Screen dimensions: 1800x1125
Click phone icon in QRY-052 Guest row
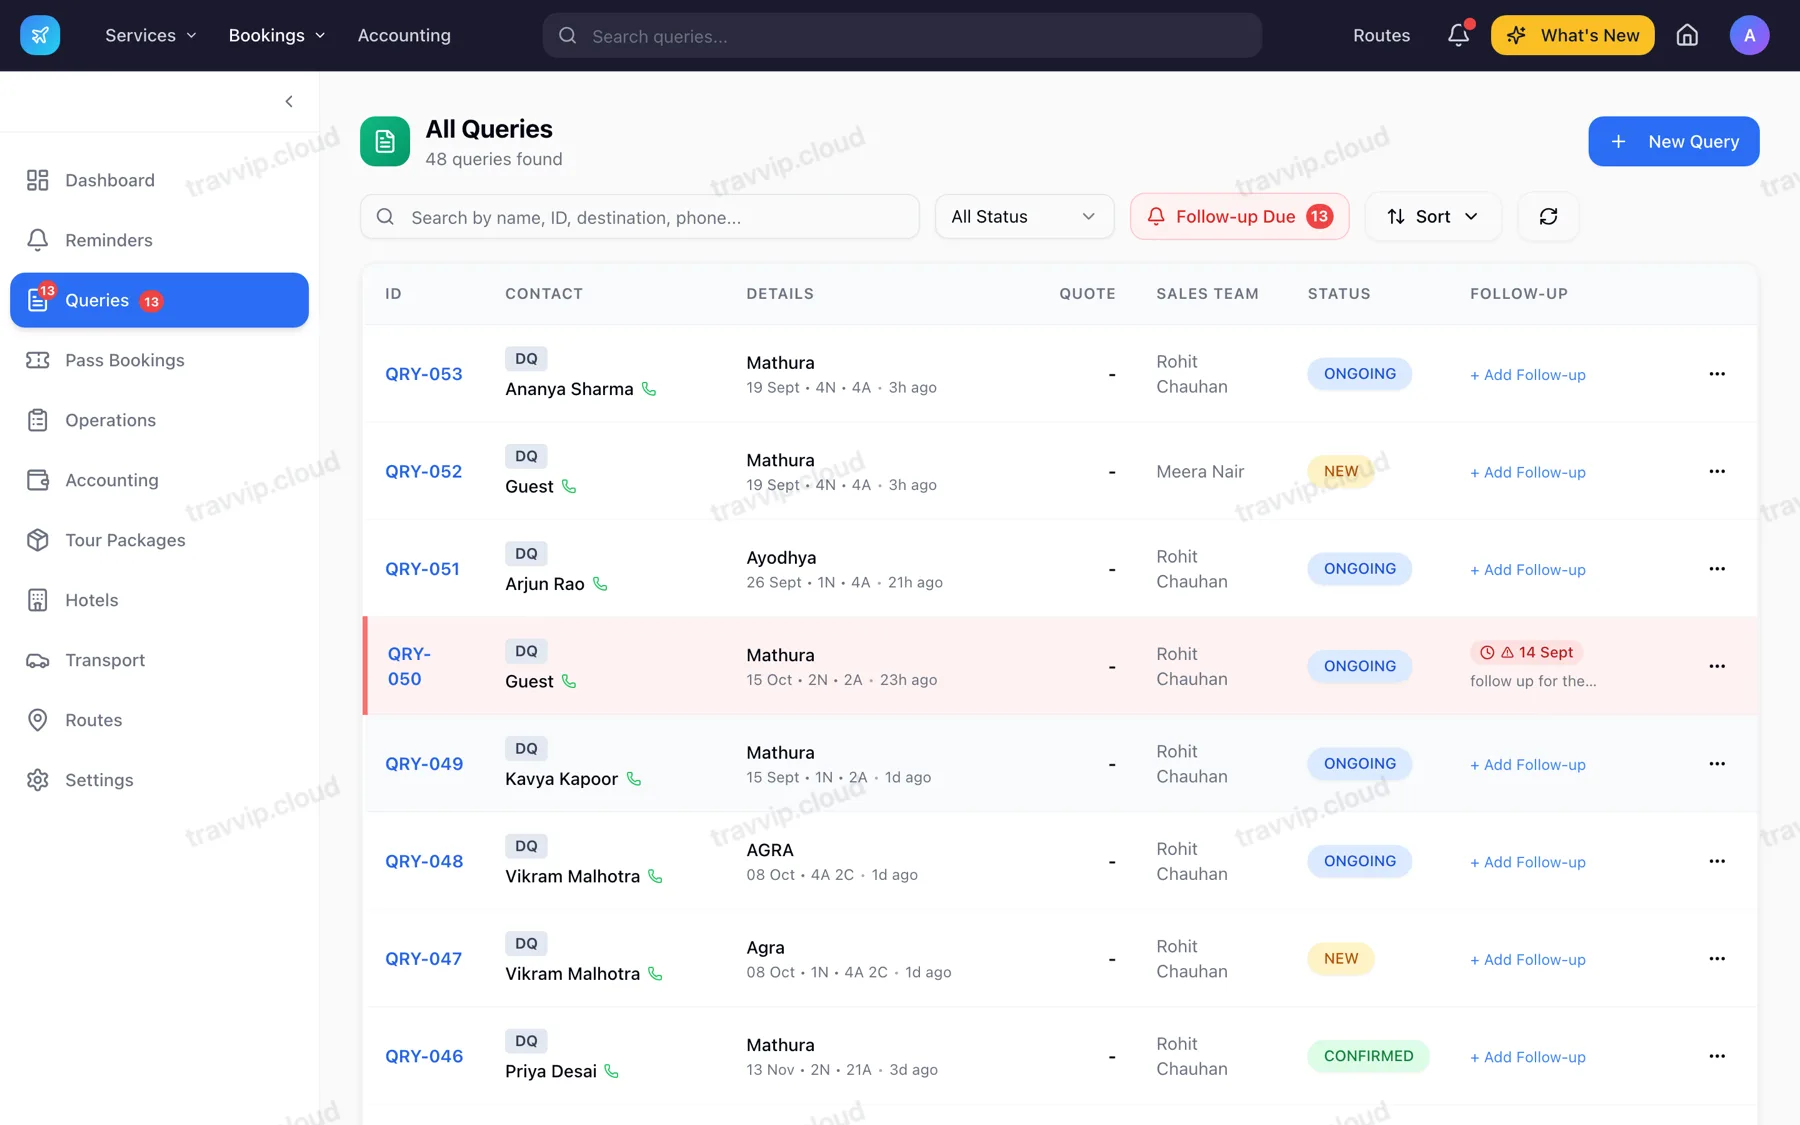[569, 486]
